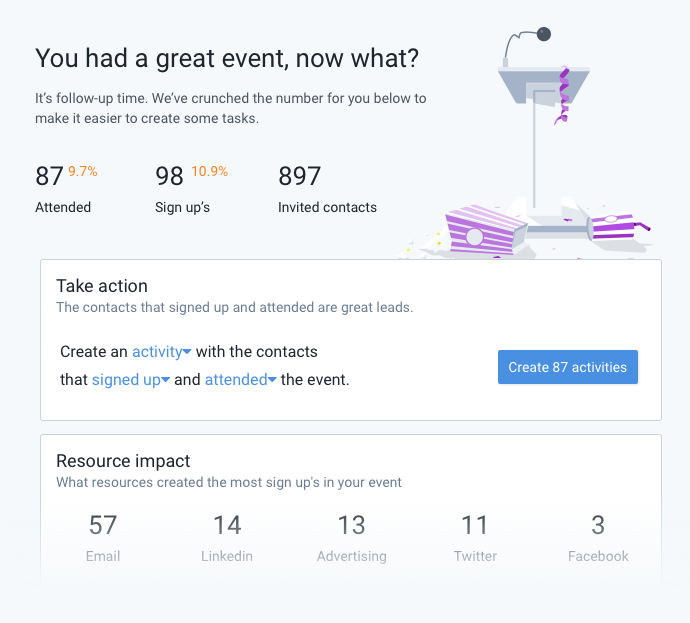Click the striped popcorn box illustration
Viewport: 690px width, 623px height.
tap(484, 230)
